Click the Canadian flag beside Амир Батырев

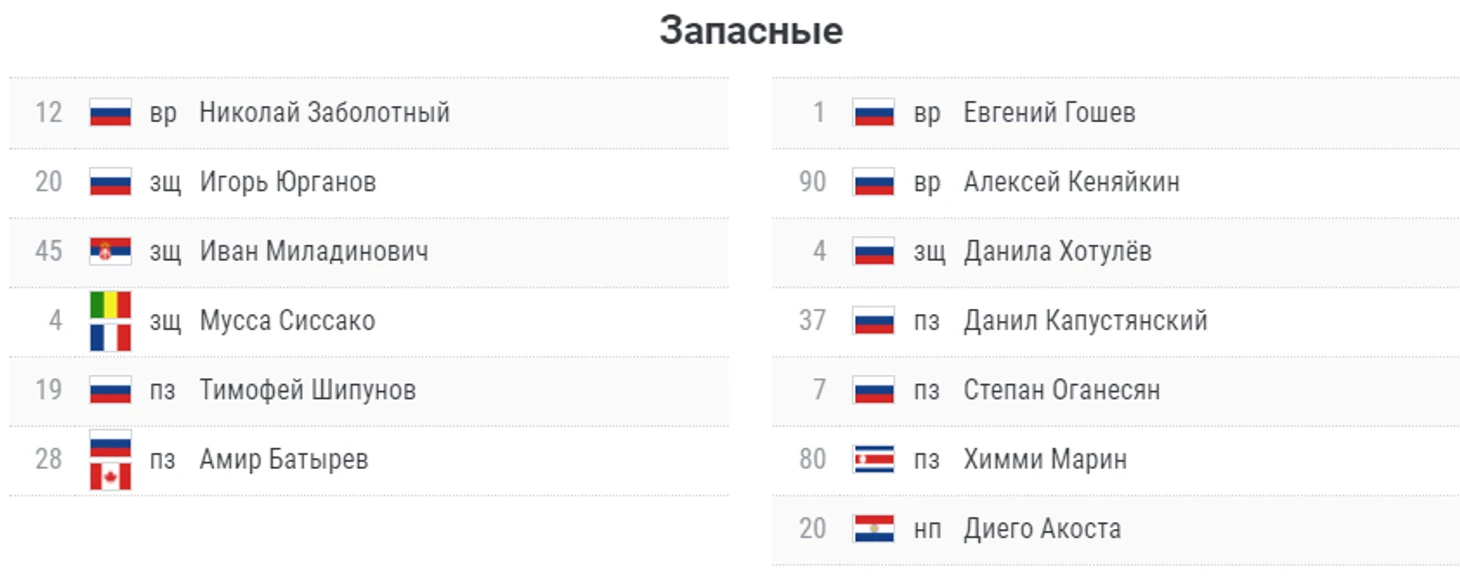[110, 476]
